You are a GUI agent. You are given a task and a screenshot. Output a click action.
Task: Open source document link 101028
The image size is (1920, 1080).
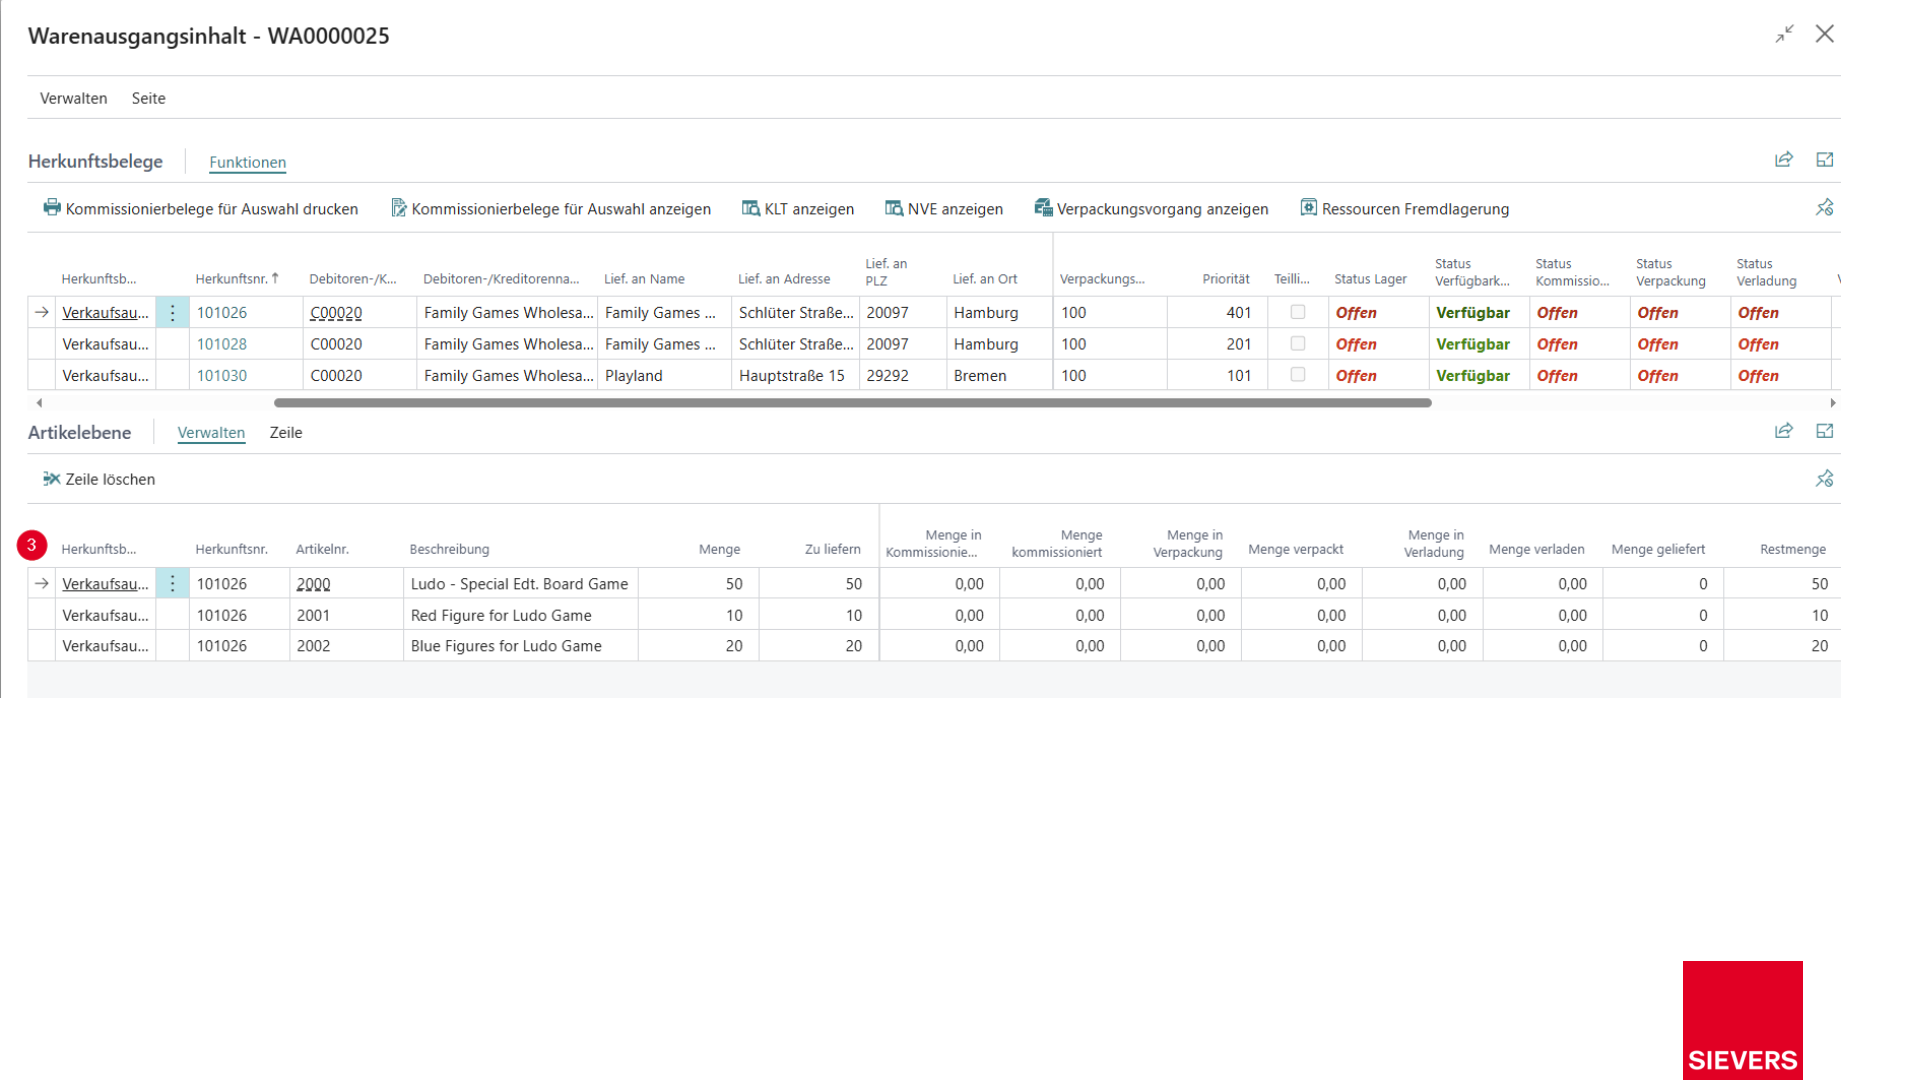(x=221, y=344)
